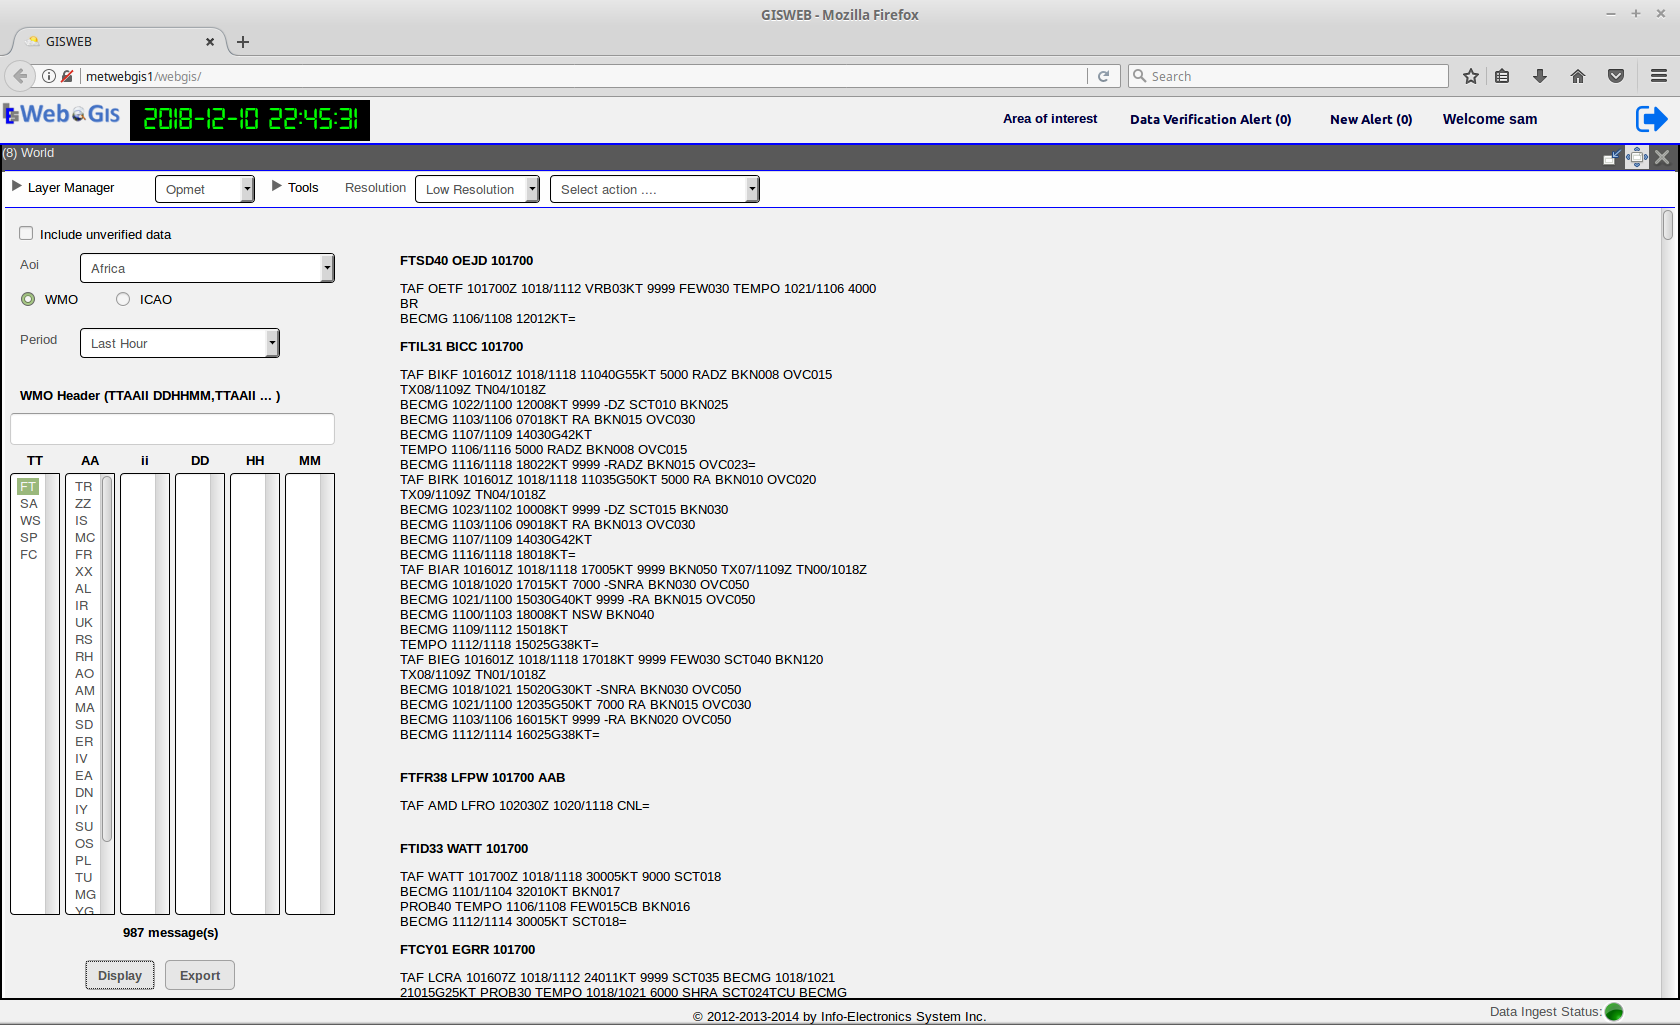Open the Aoi Africa dropdown

pos(207,268)
